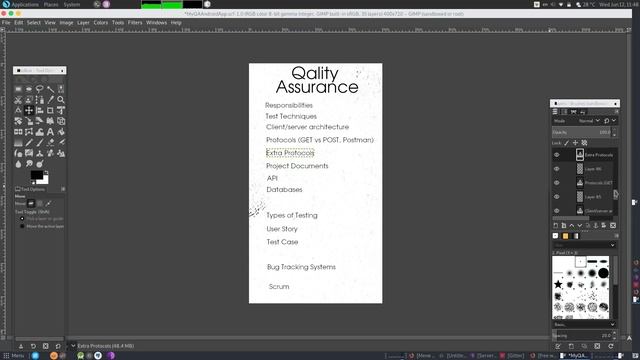Select the Color Picker eyedropper tool
Screen dimensions: 640x360
point(50,100)
